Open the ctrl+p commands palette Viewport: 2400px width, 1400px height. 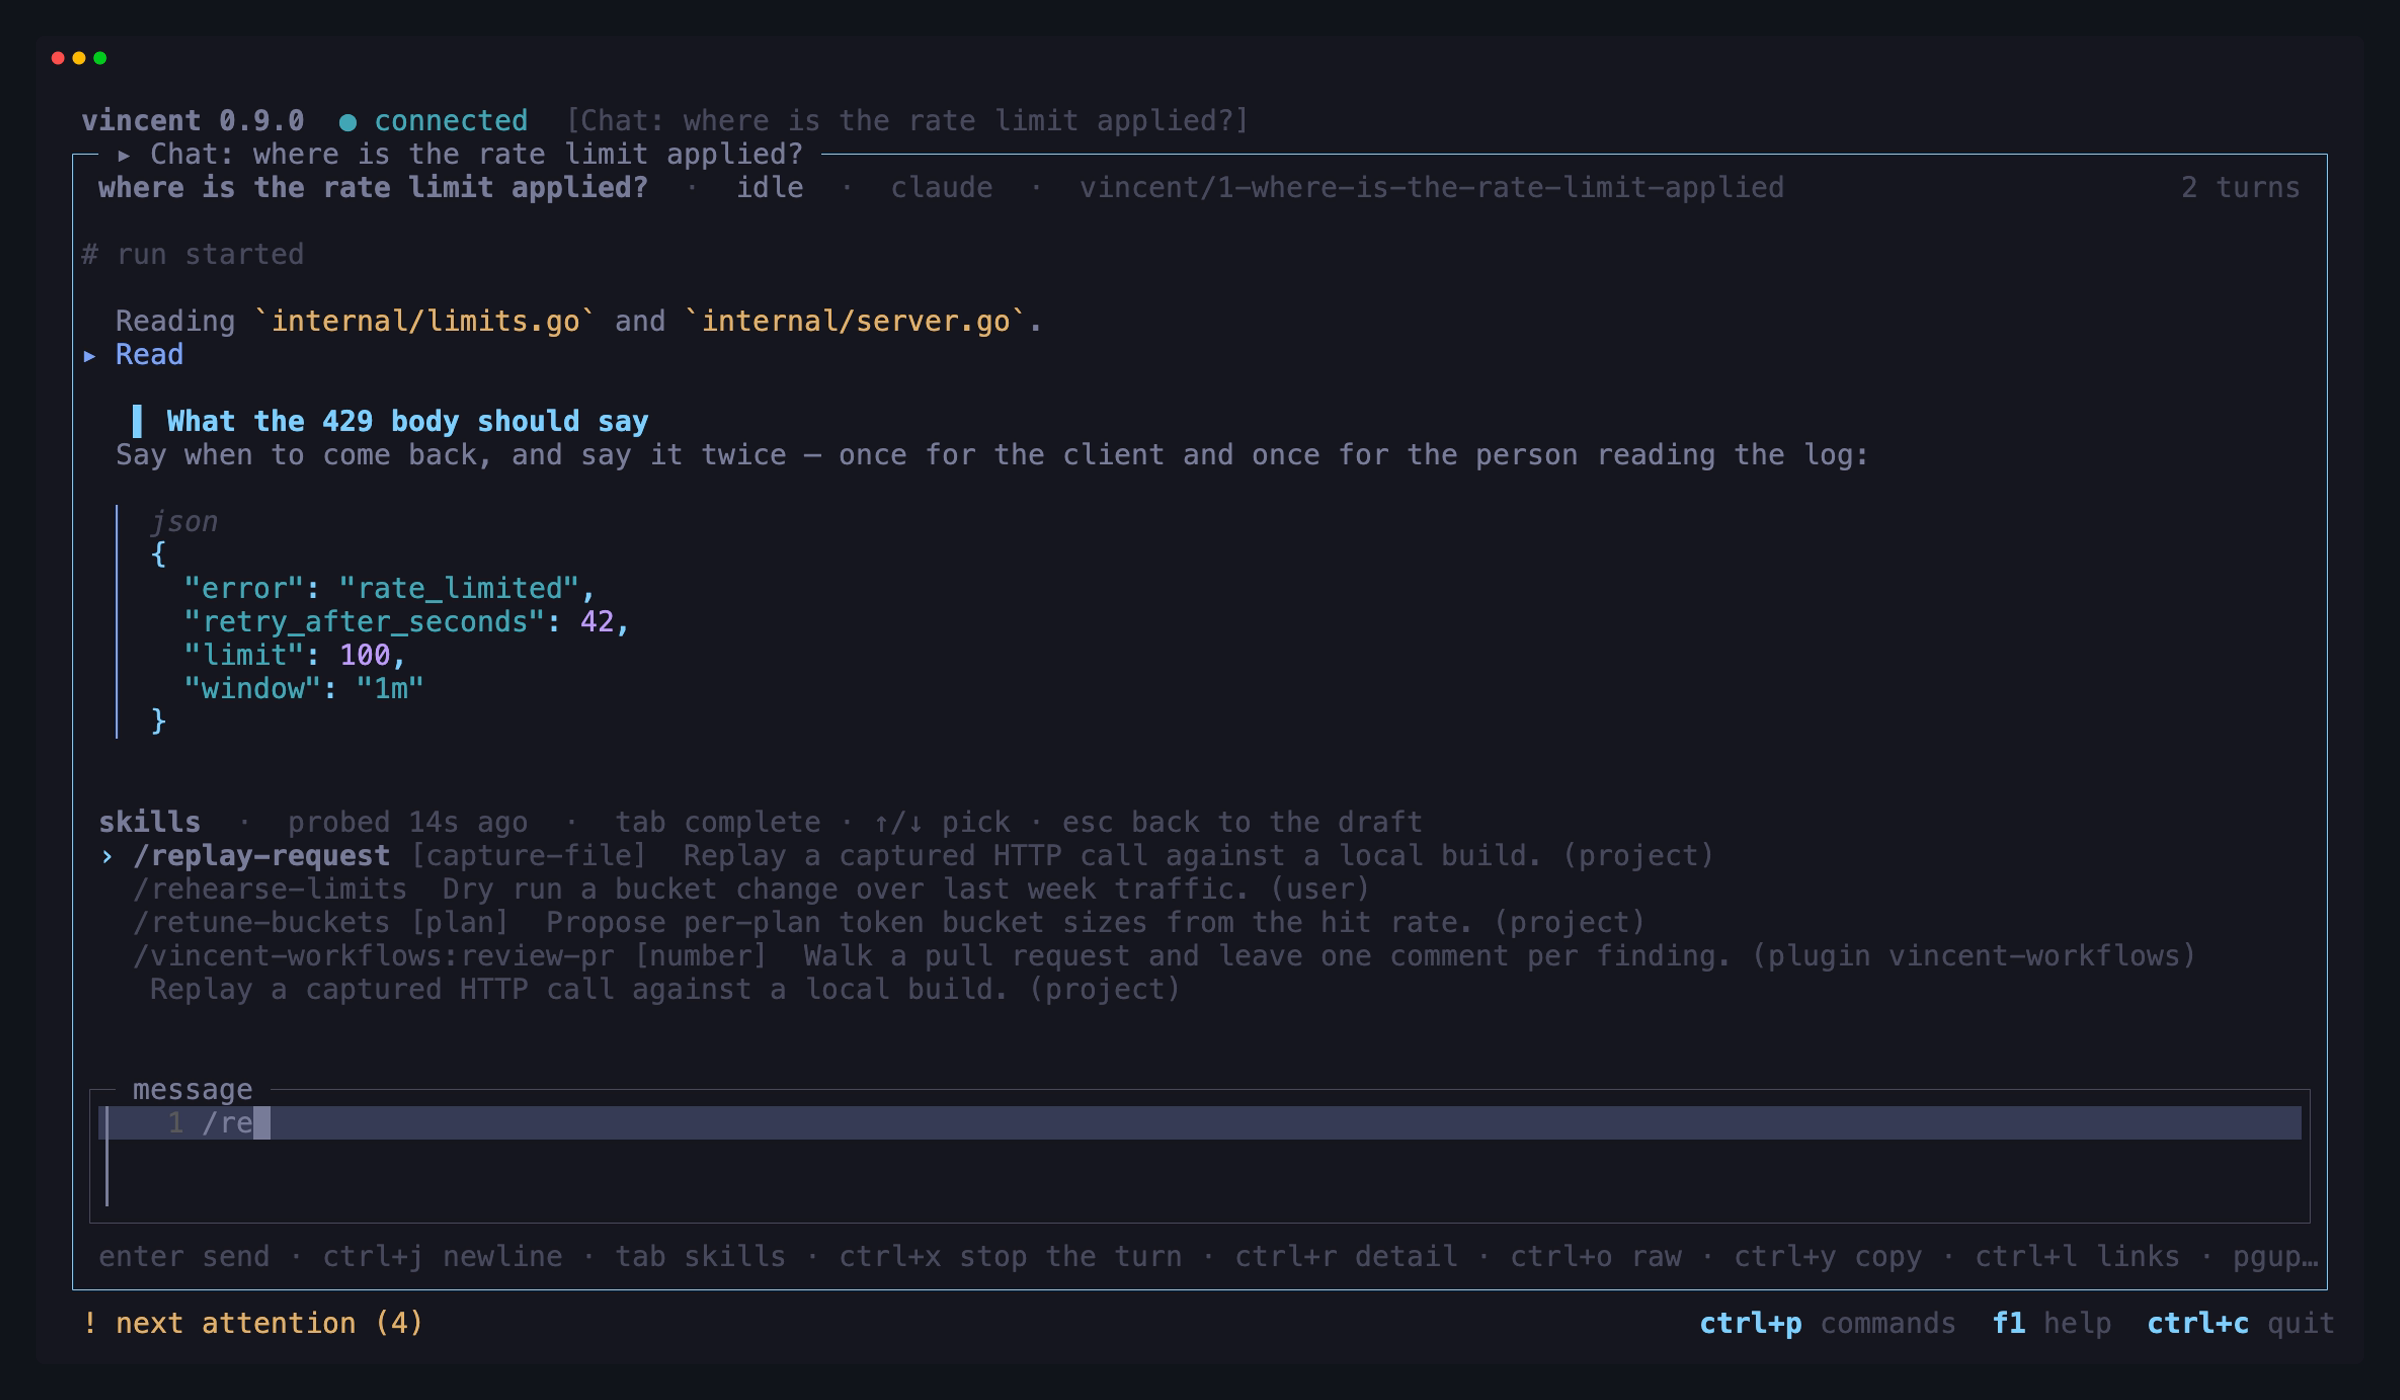coord(1827,1323)
